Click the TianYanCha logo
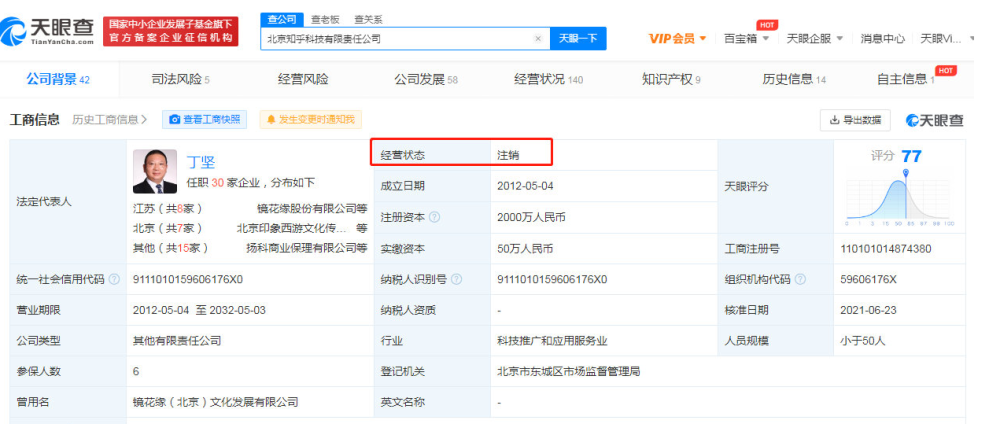Viewport: 1000px width, 424px height. click(x=48, y=30)
